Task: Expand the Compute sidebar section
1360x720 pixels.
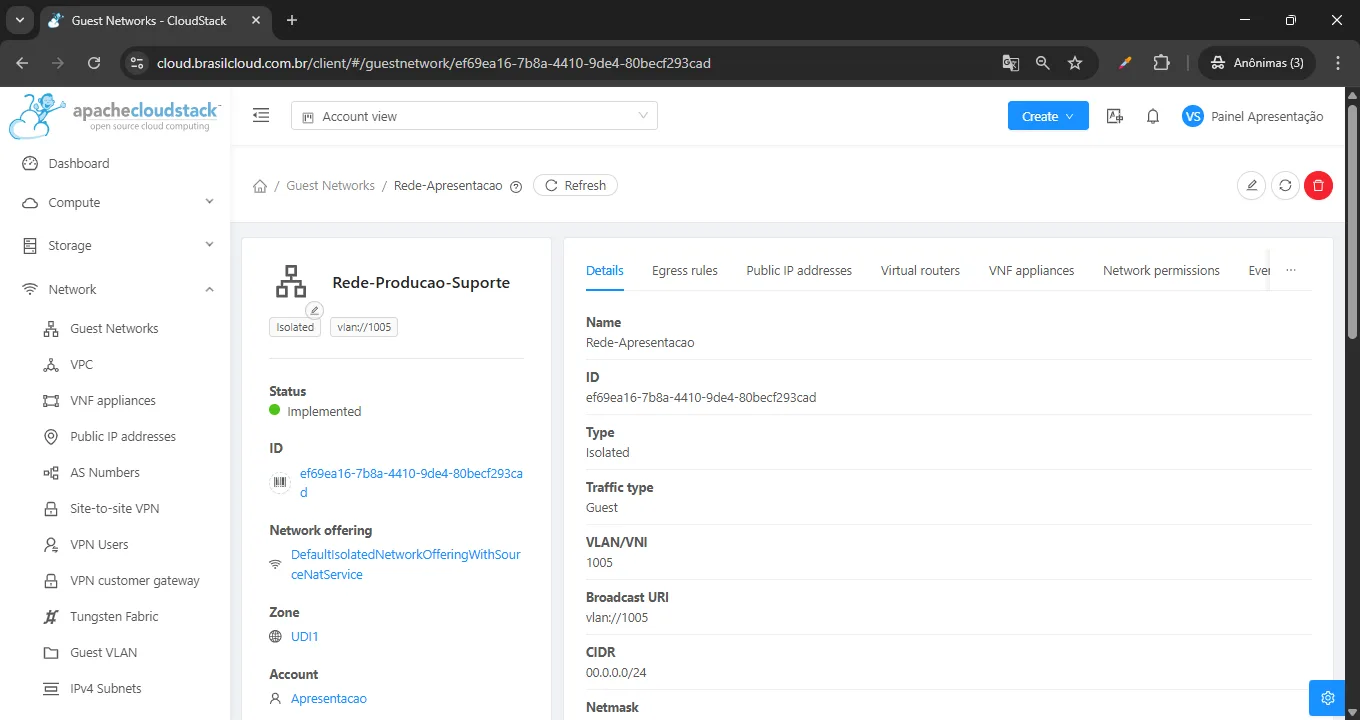Action: coord(115,202)
